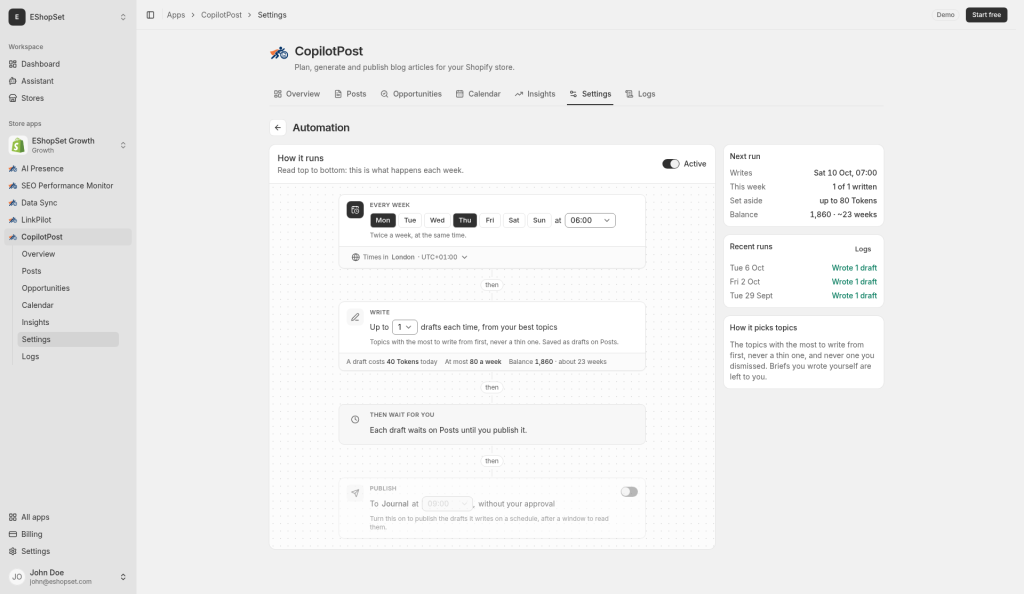The width and height of the screenshot is (1024, 594).
Task: Open the disabled 09:00 publish time dropdown
Action: point(447,504)
